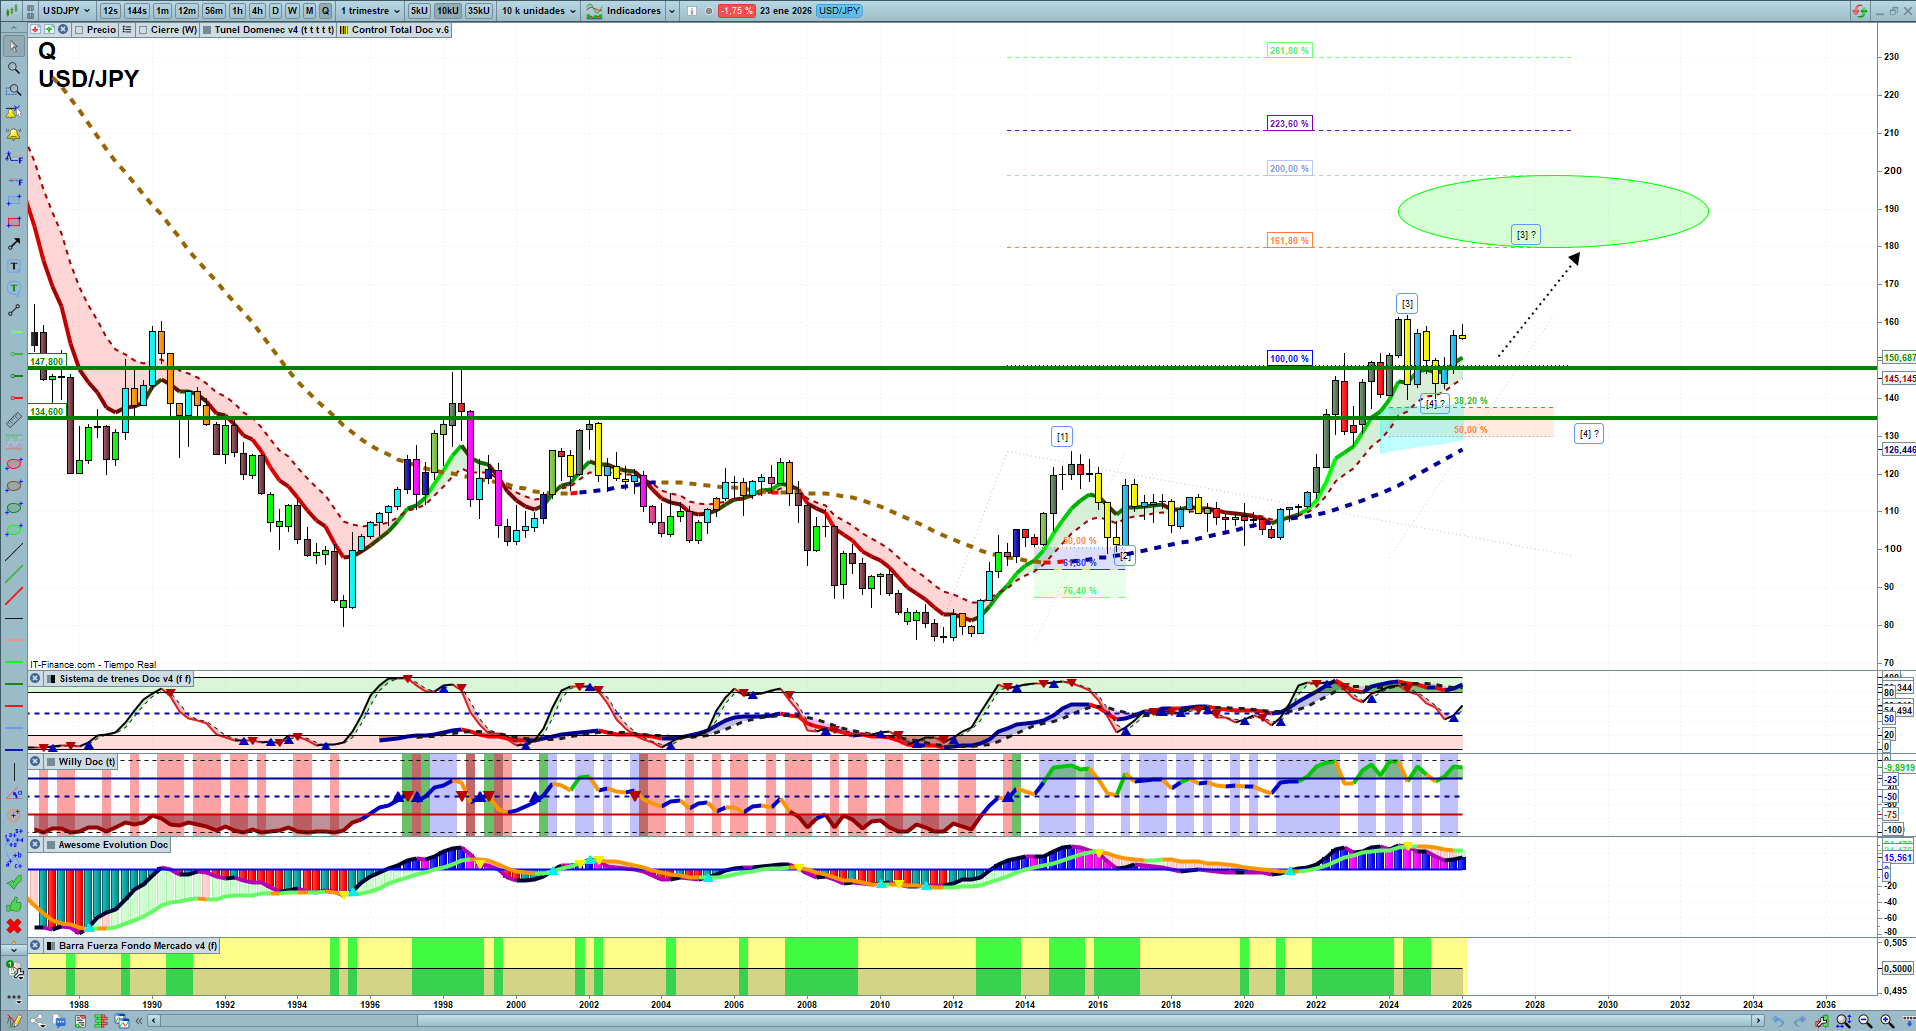Click the zoom out magnifier at bottom right
This screenshot has height=1031, width=1916.
[1865, 1021]
